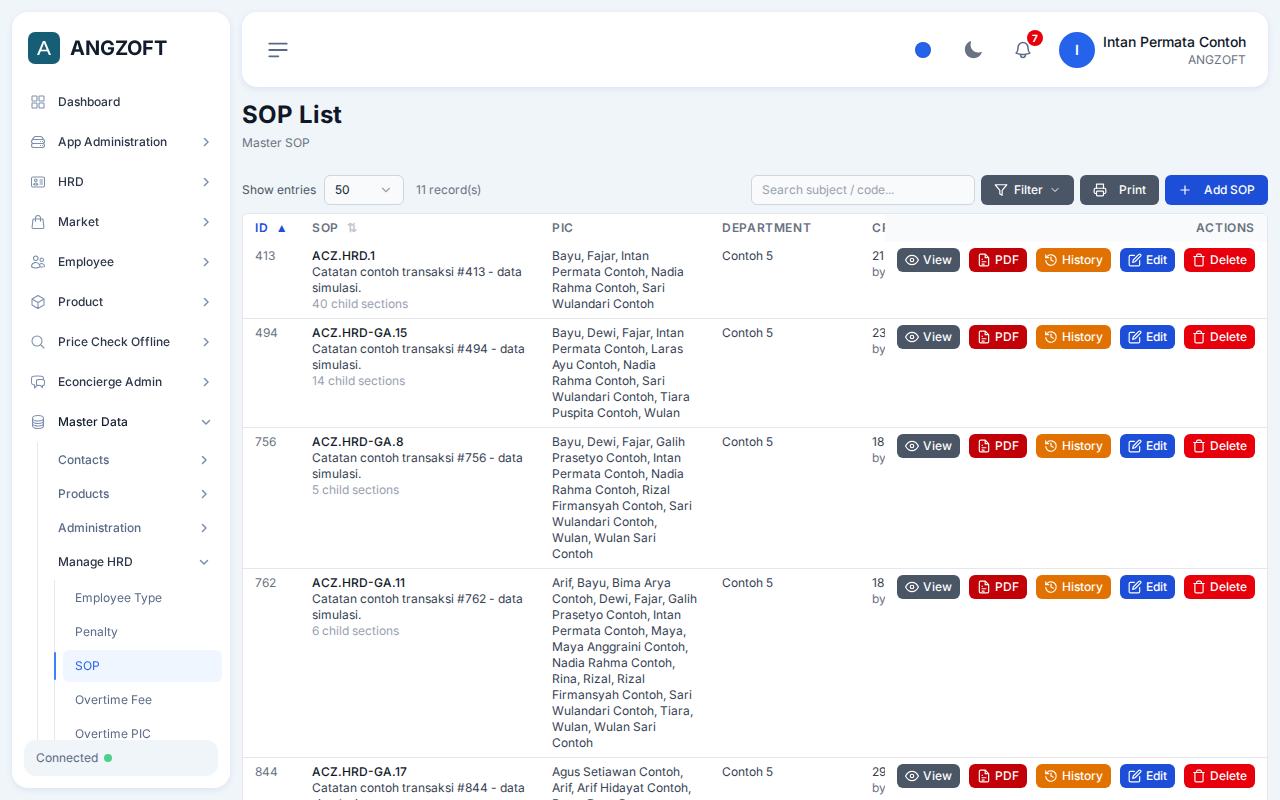The height and width of the screenshot is (800, 1280).
Task: Expand Products submenu
Action: 134,494
